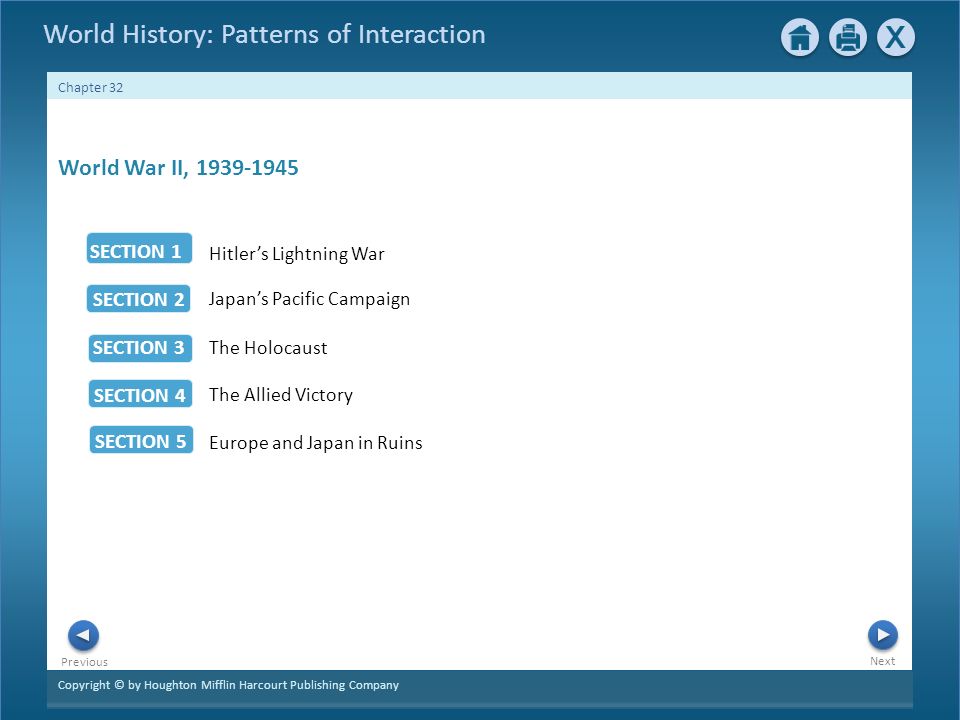The image size is (960, 720).
Task: Open the SECTION 5 button
Action: tap(141, 440)
